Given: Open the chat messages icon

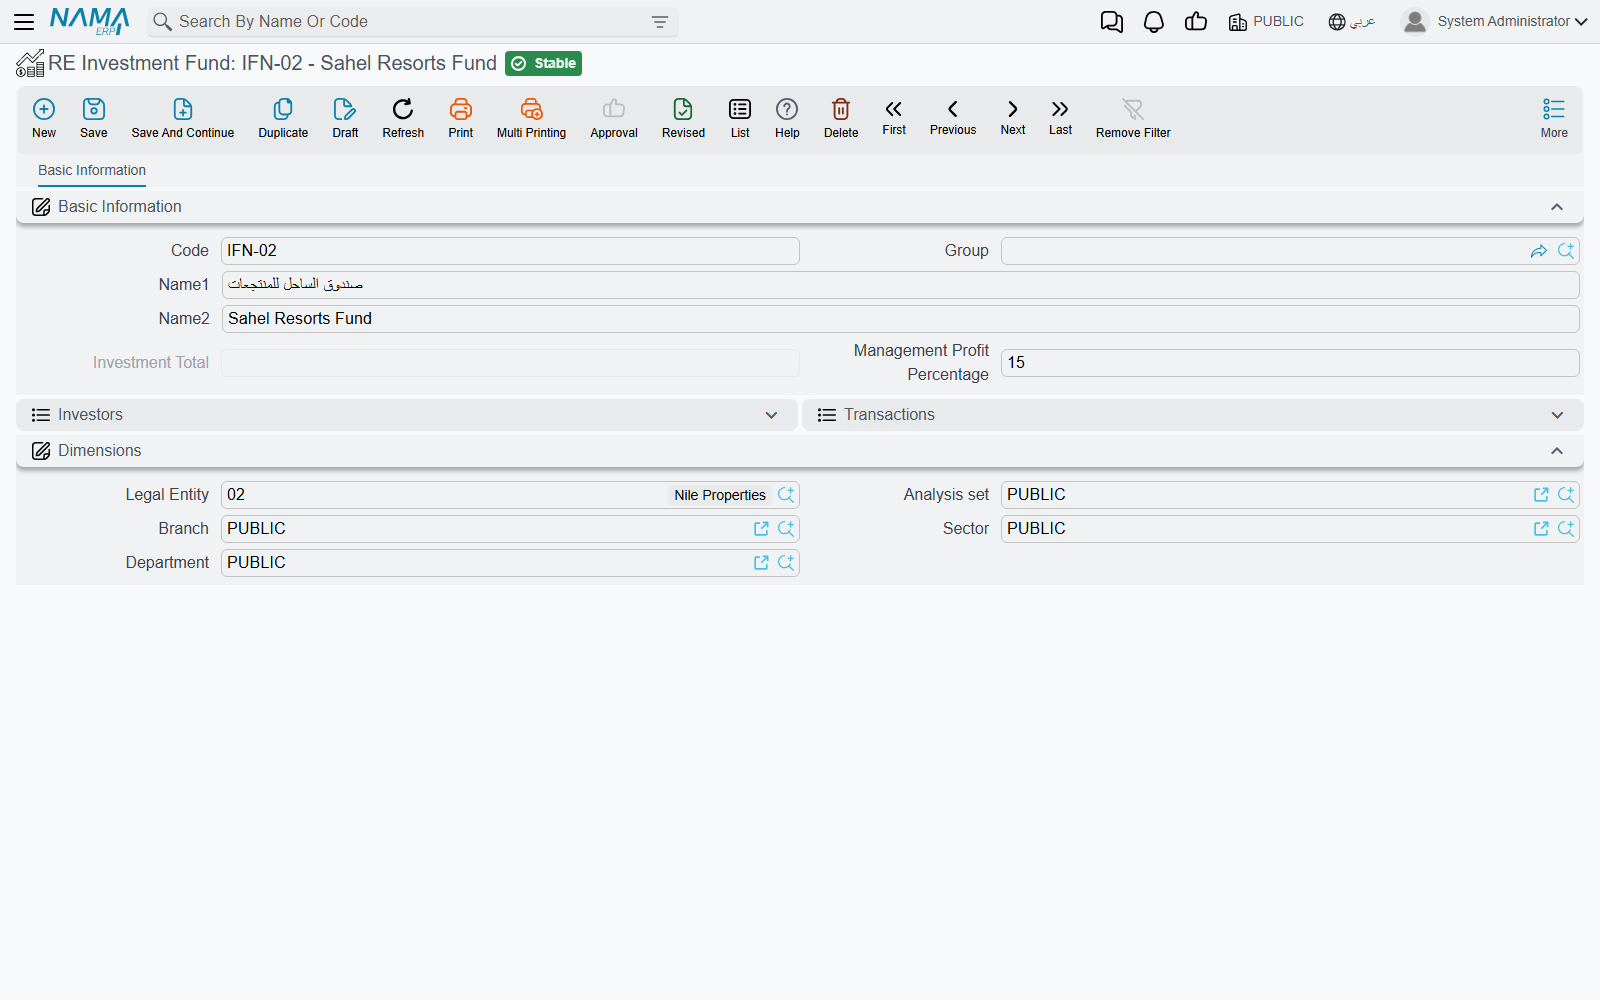Looking at the screenshot, I should click(x=1112, y=22).
